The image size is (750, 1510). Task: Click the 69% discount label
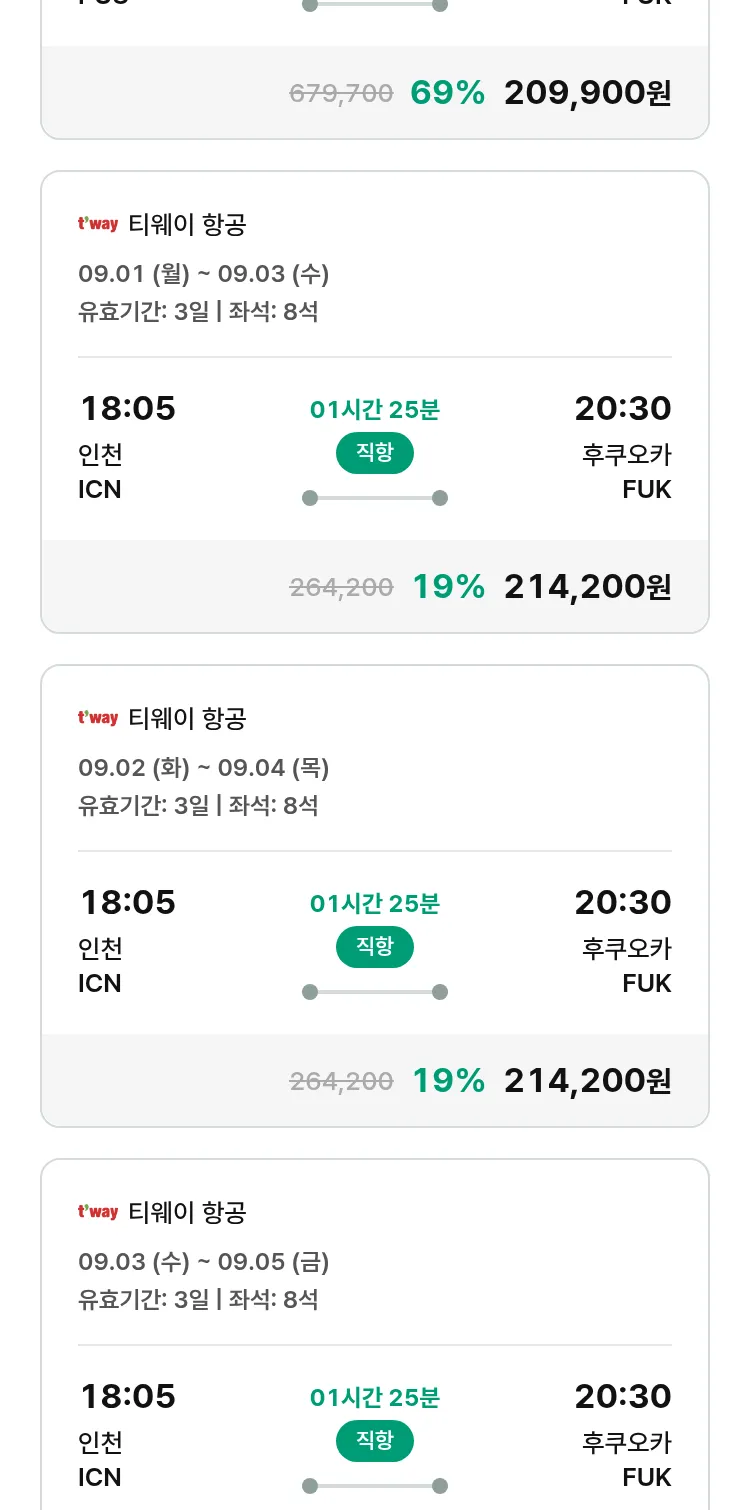click(x=447, y=93)
